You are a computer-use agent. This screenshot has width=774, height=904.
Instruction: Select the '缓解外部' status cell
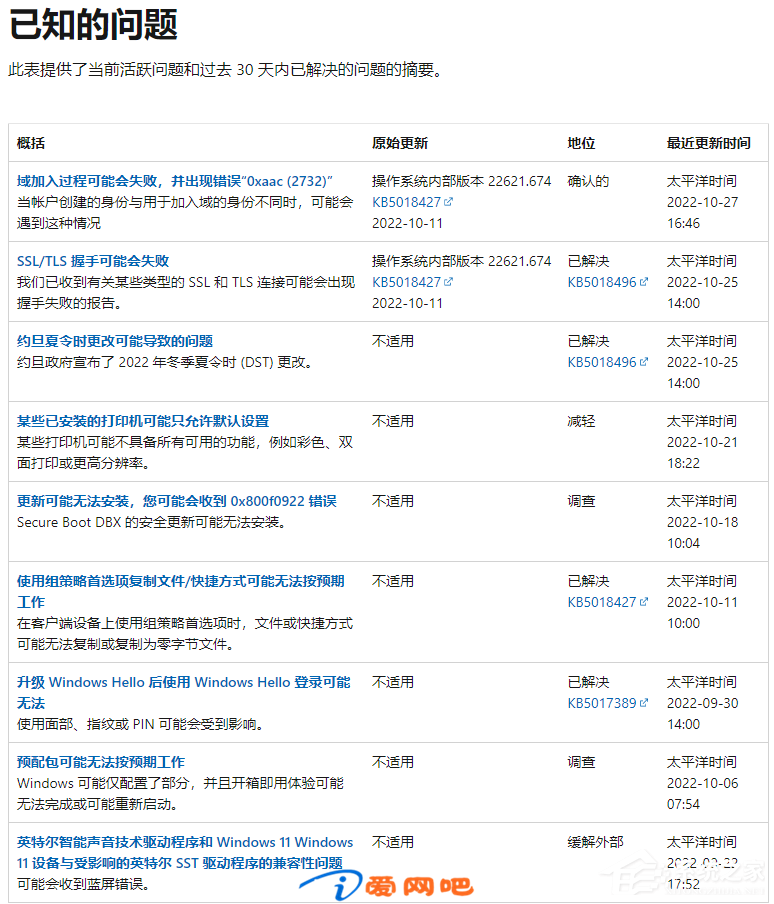tap(595, 842)
